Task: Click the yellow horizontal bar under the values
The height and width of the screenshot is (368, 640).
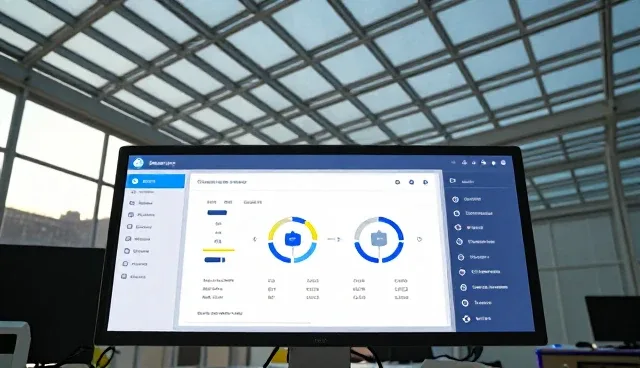Action: 219,250
